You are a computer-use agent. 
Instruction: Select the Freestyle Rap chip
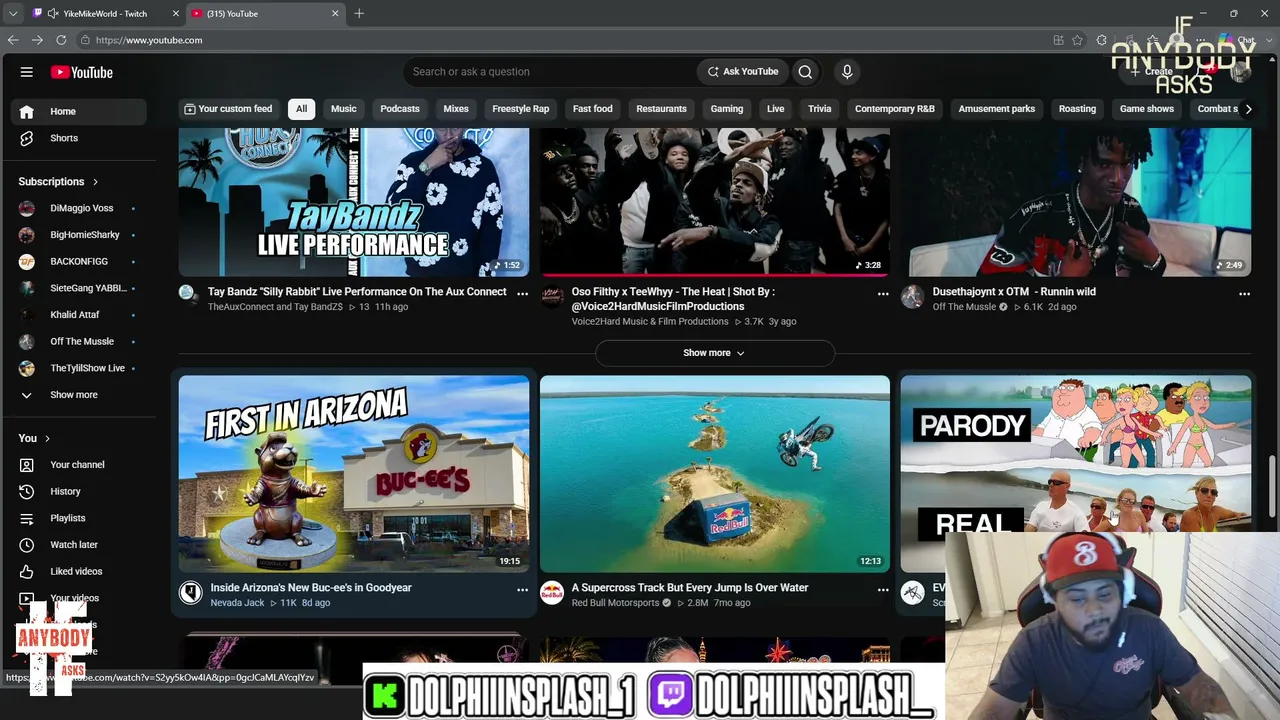(x=521, y=109)
